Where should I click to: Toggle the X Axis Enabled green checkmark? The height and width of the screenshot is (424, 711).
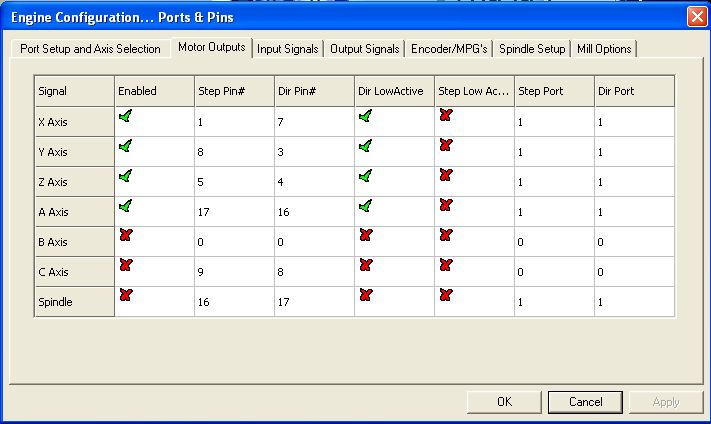[x=124, y=116]
